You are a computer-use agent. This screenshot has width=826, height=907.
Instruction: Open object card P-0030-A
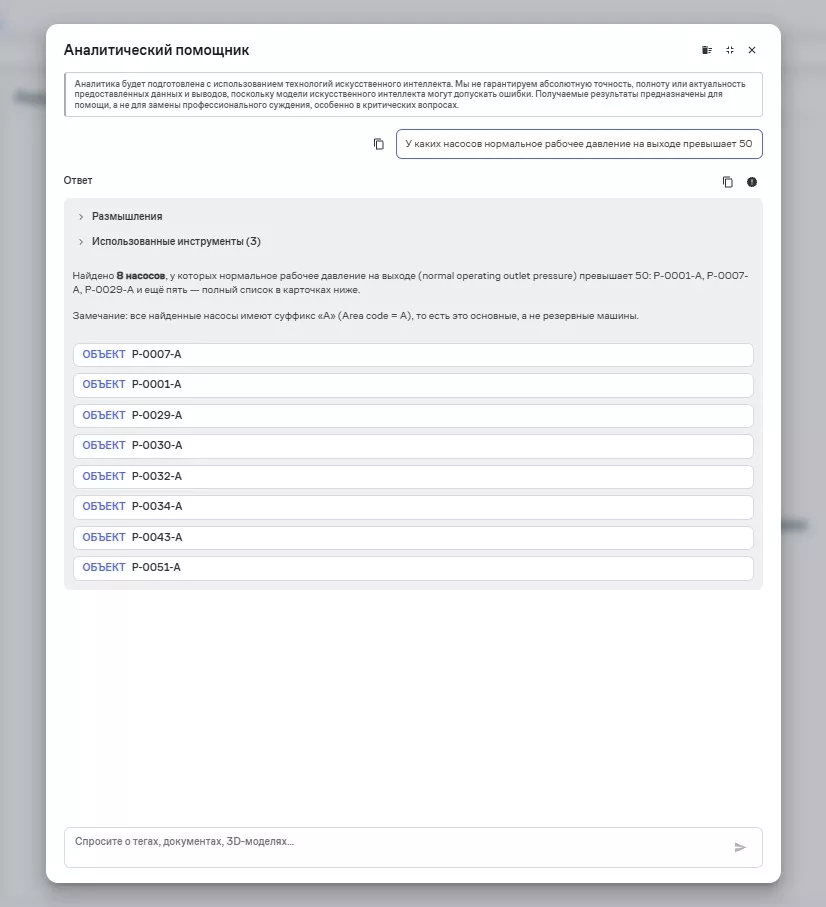pos(413,446)
